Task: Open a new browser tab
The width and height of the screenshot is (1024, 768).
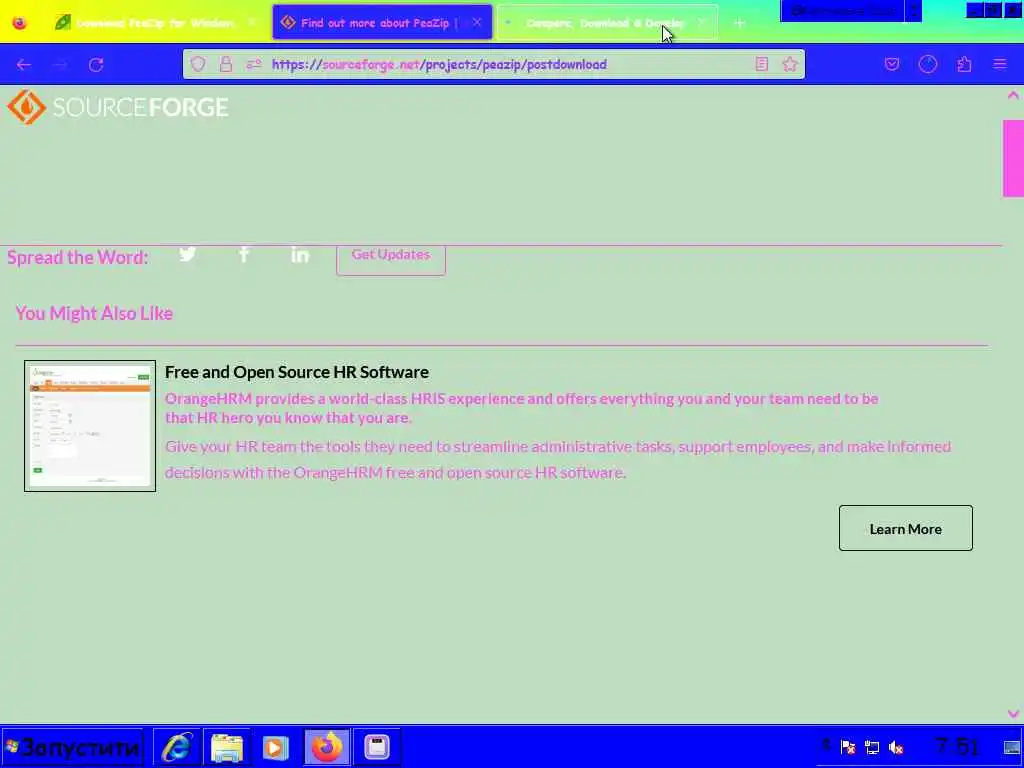Action: (x=739, y=23)
